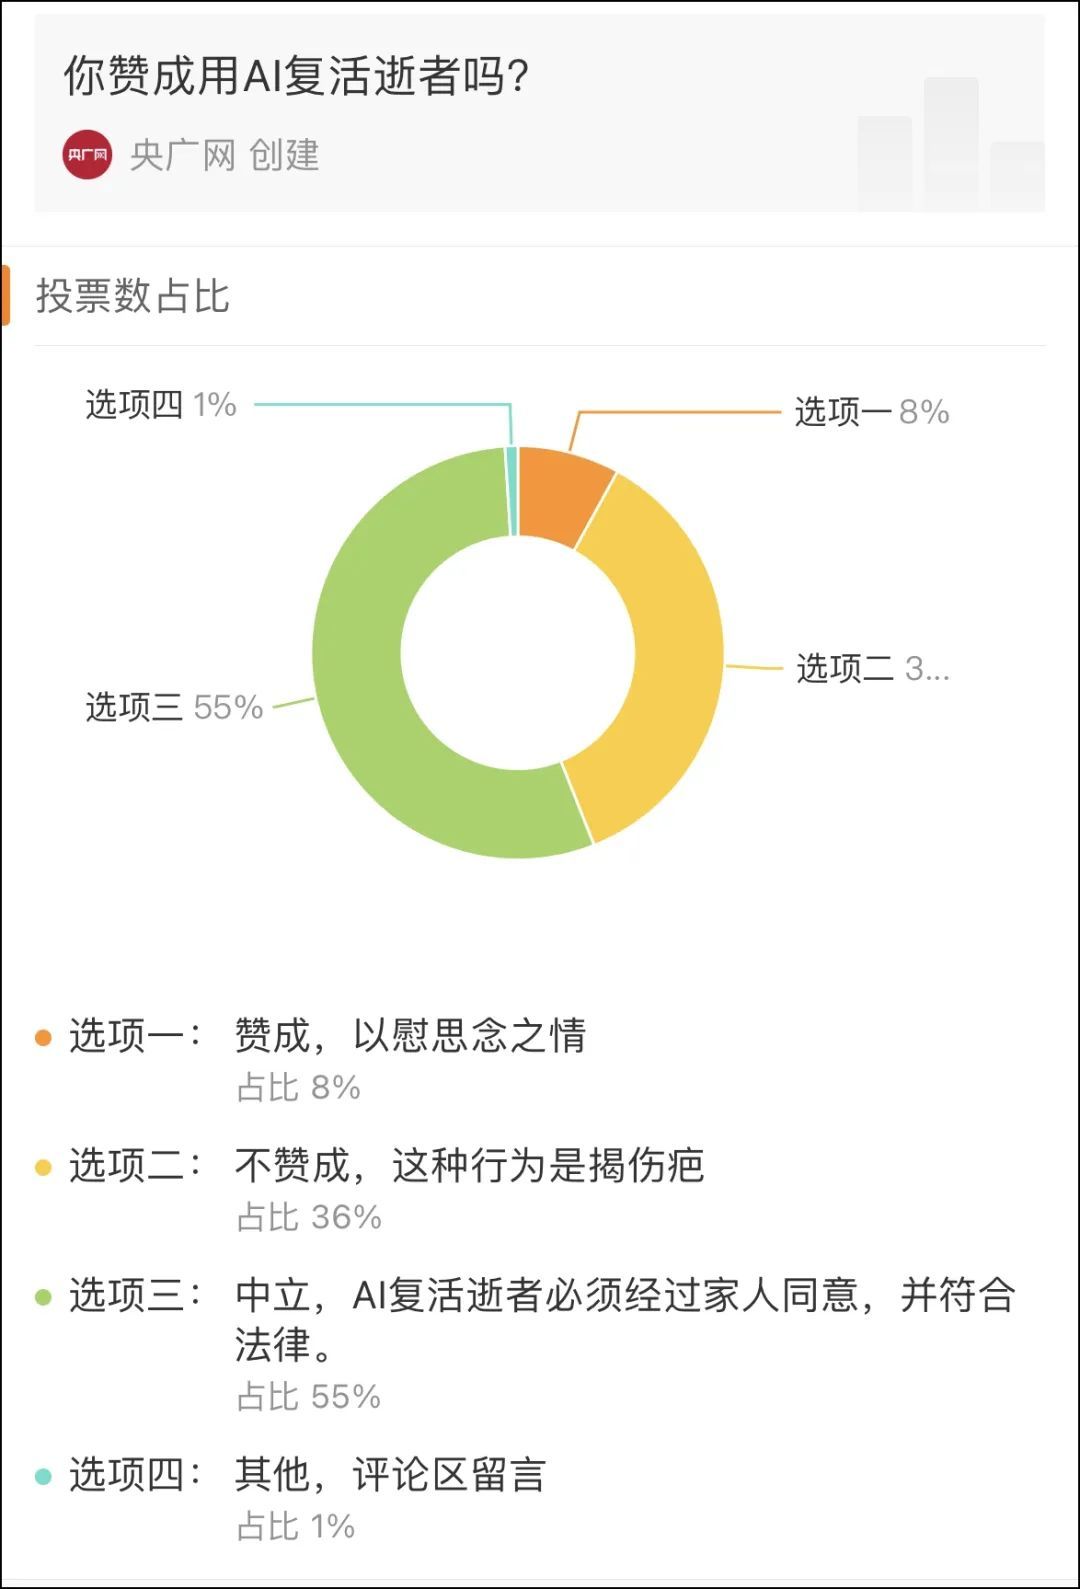Click the truncated 选项二 chart label
1080x1589 pixels.
coord(872,668)
